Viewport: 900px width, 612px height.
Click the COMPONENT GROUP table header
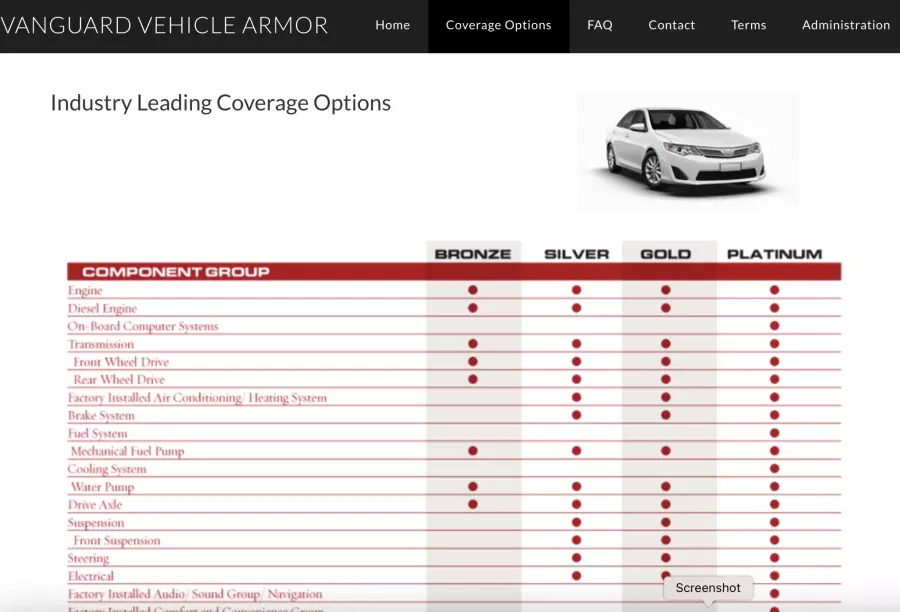point(176,272)
